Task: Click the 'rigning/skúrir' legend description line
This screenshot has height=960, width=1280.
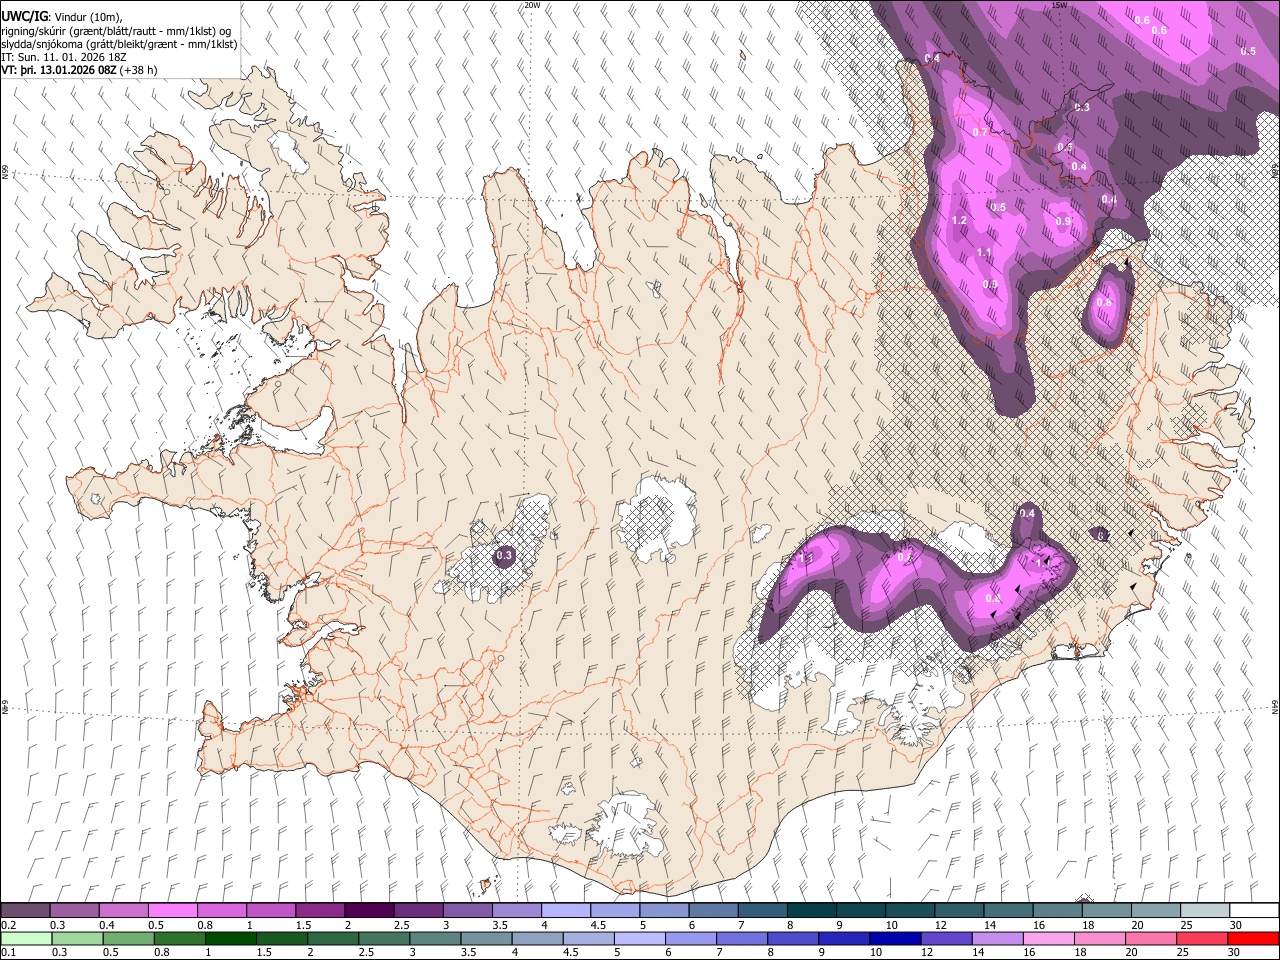Action: [x=116, y=31]
